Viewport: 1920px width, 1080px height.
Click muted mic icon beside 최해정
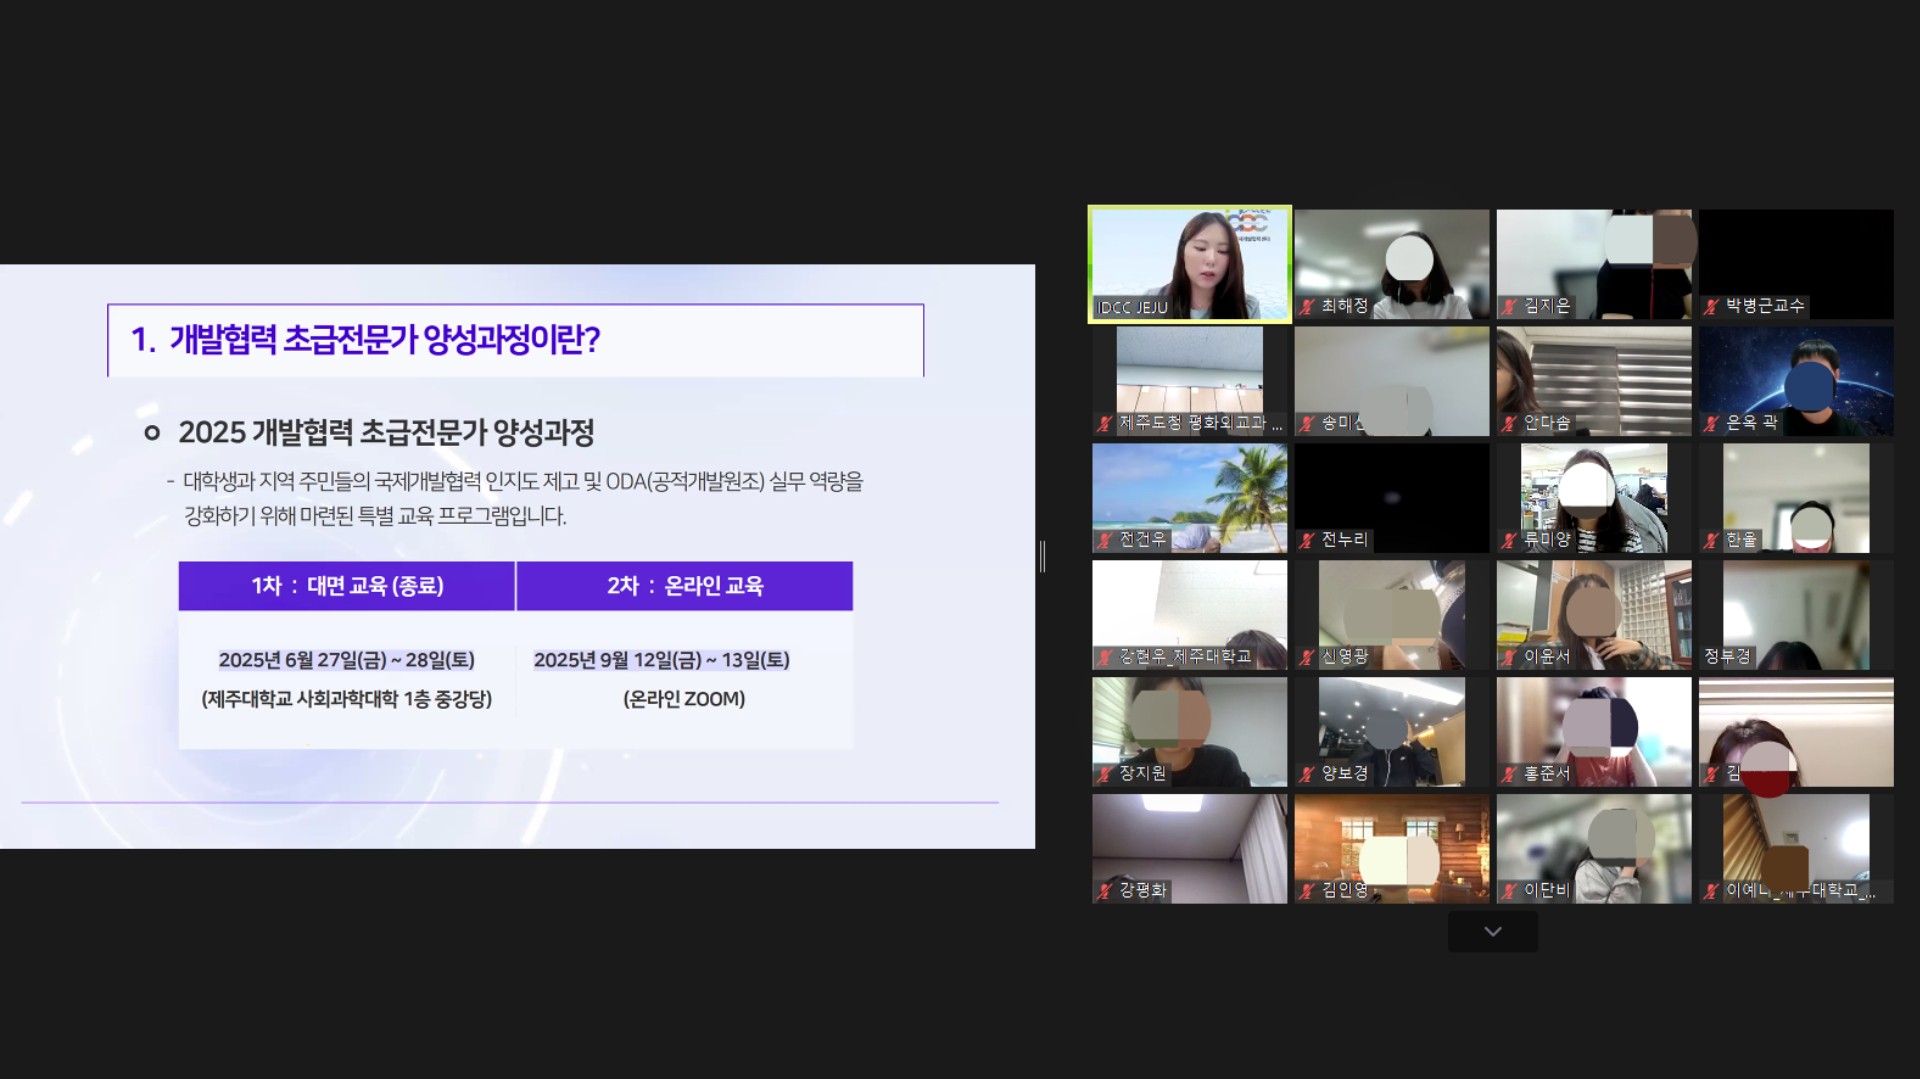point(1306,307)
